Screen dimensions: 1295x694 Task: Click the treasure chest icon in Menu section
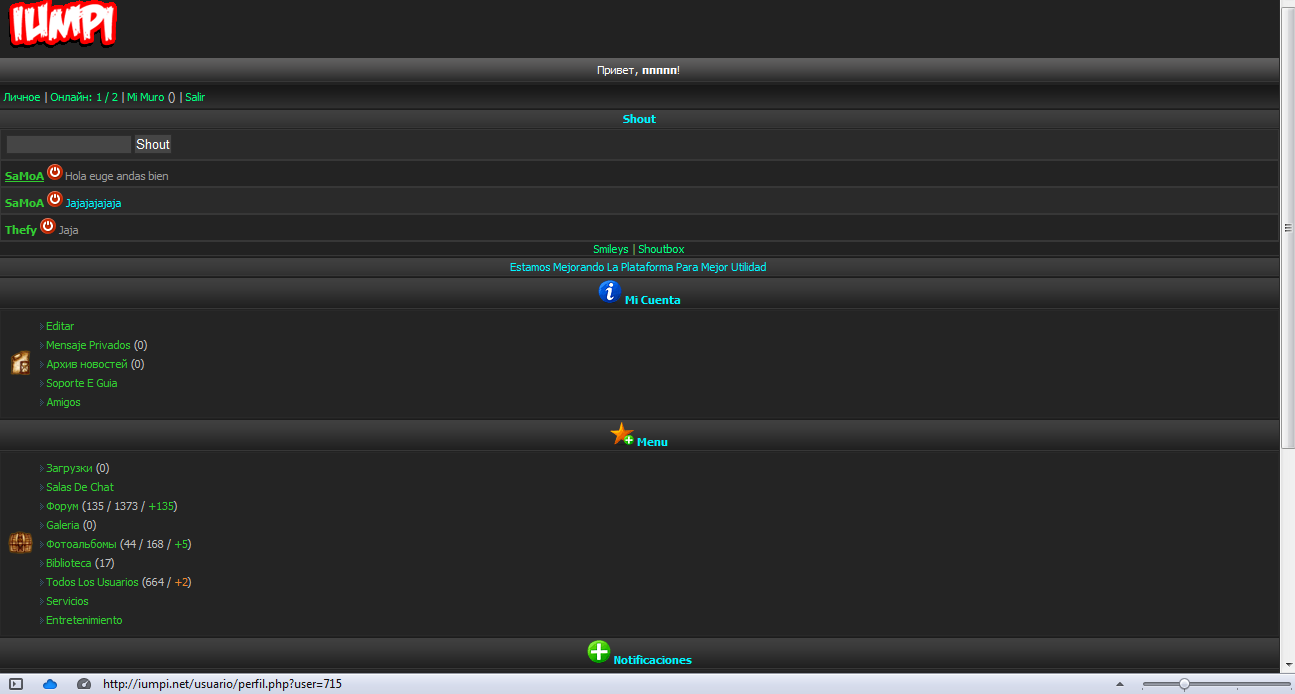pyautogui.click(x=20, y=543)
